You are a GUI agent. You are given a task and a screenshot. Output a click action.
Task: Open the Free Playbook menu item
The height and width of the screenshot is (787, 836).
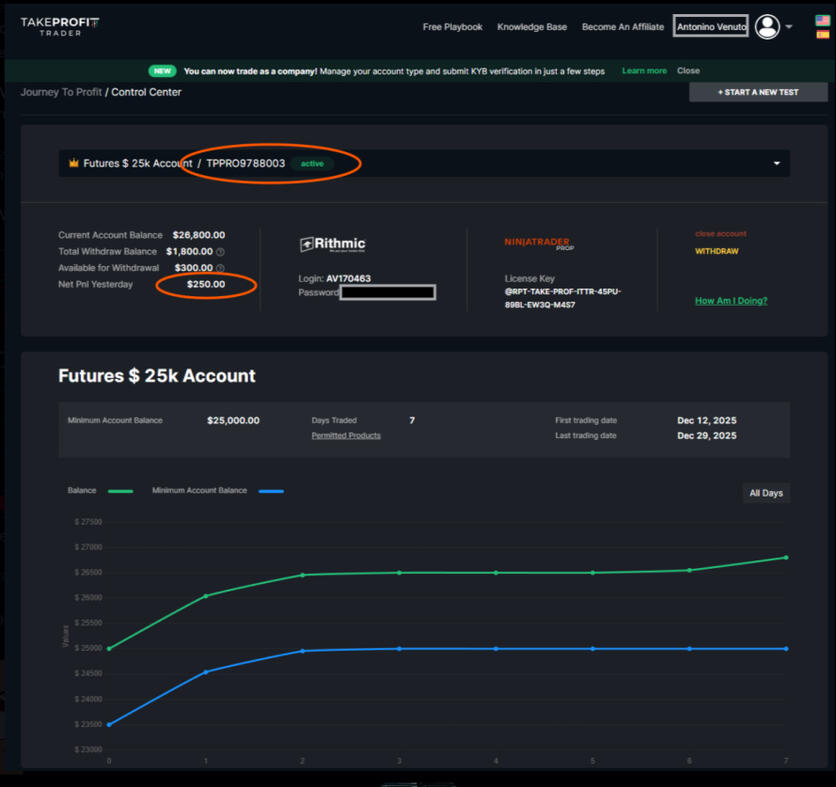pos(452,27)
